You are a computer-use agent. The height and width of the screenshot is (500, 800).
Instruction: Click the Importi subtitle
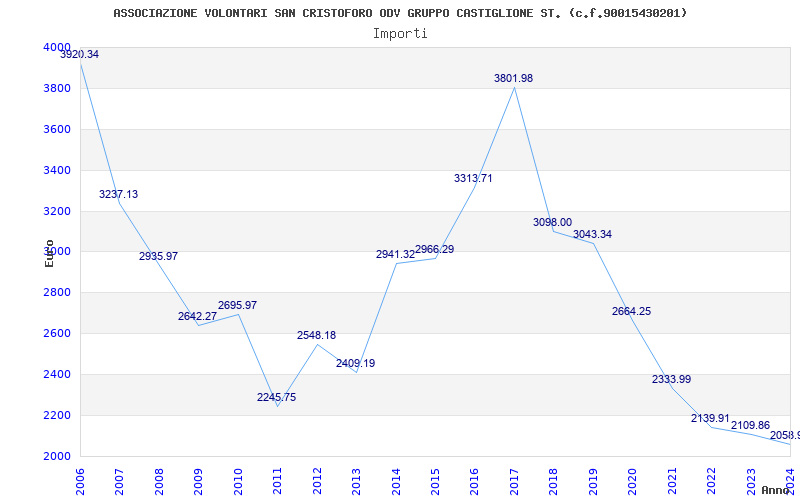[x=400, y=34]
